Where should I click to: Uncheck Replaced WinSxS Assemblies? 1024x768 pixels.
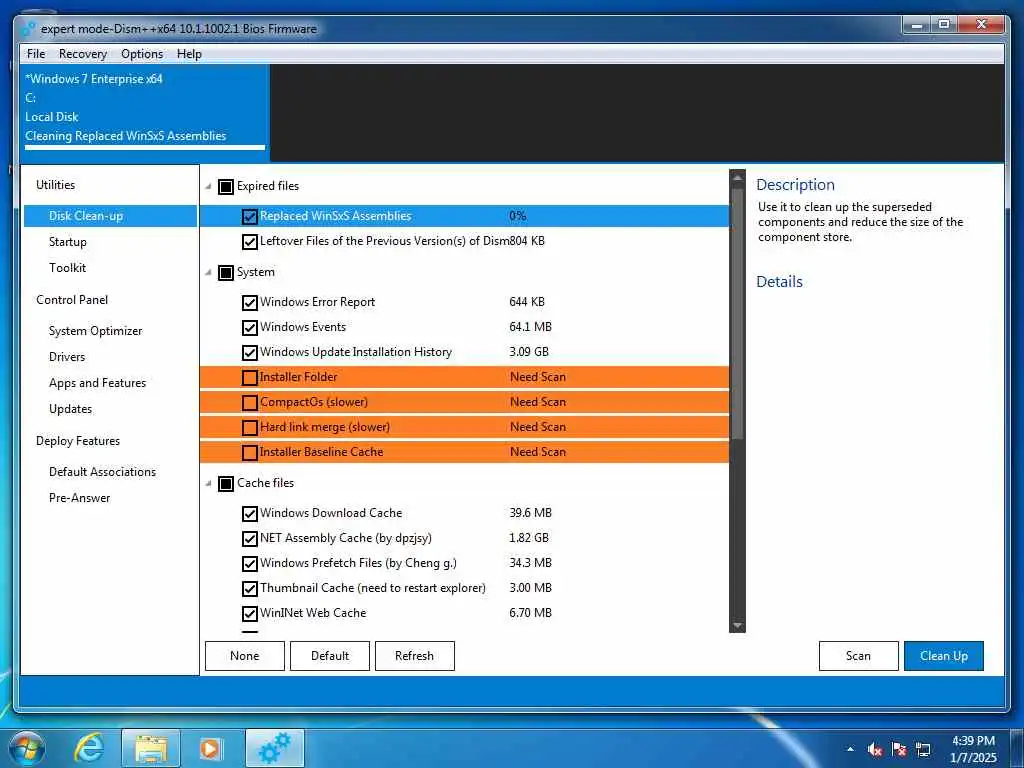point(249,216)
